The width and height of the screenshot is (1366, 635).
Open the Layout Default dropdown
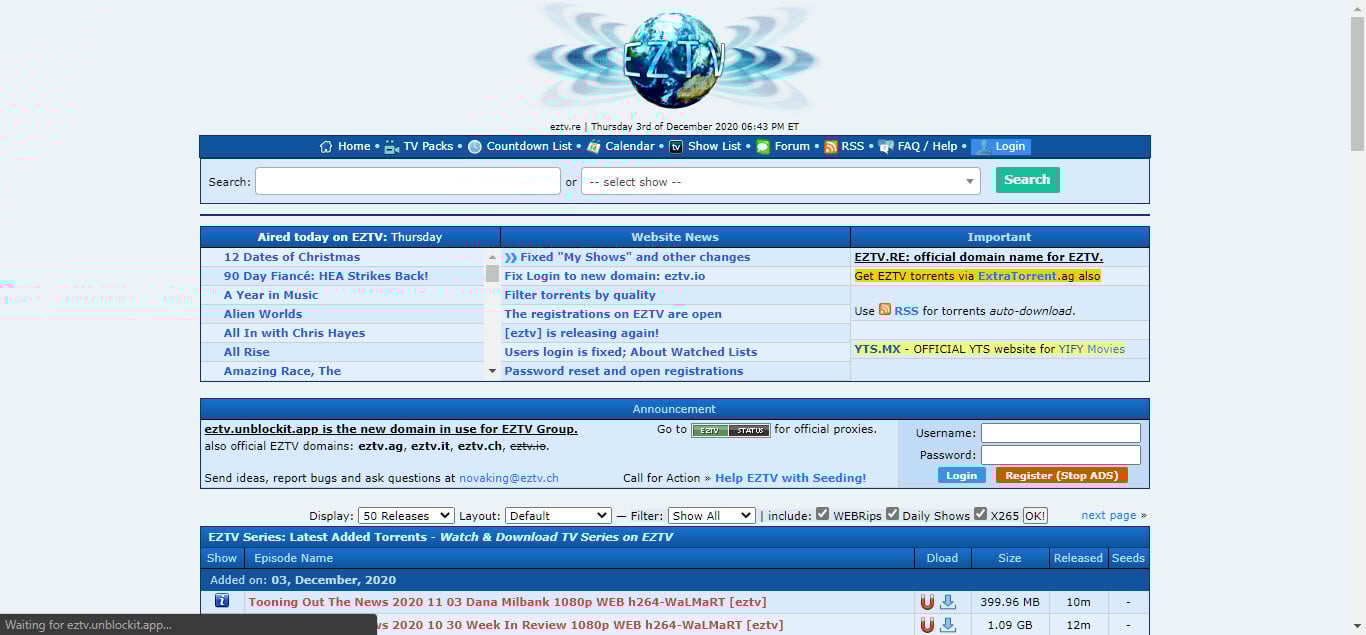(x=558, y=516)
